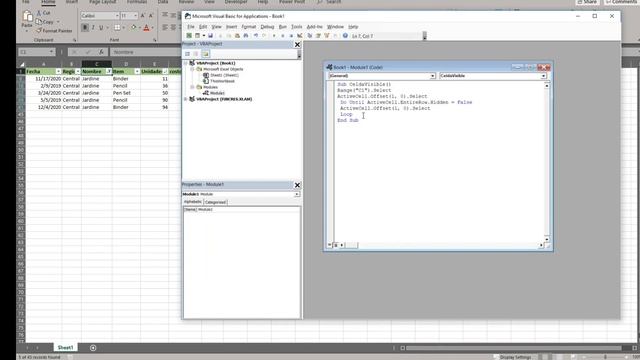Screen dimensions: 640x360
Task: Expand VBAProject (FUNCRES.XLAM) tree node
Action: point(186,99)
